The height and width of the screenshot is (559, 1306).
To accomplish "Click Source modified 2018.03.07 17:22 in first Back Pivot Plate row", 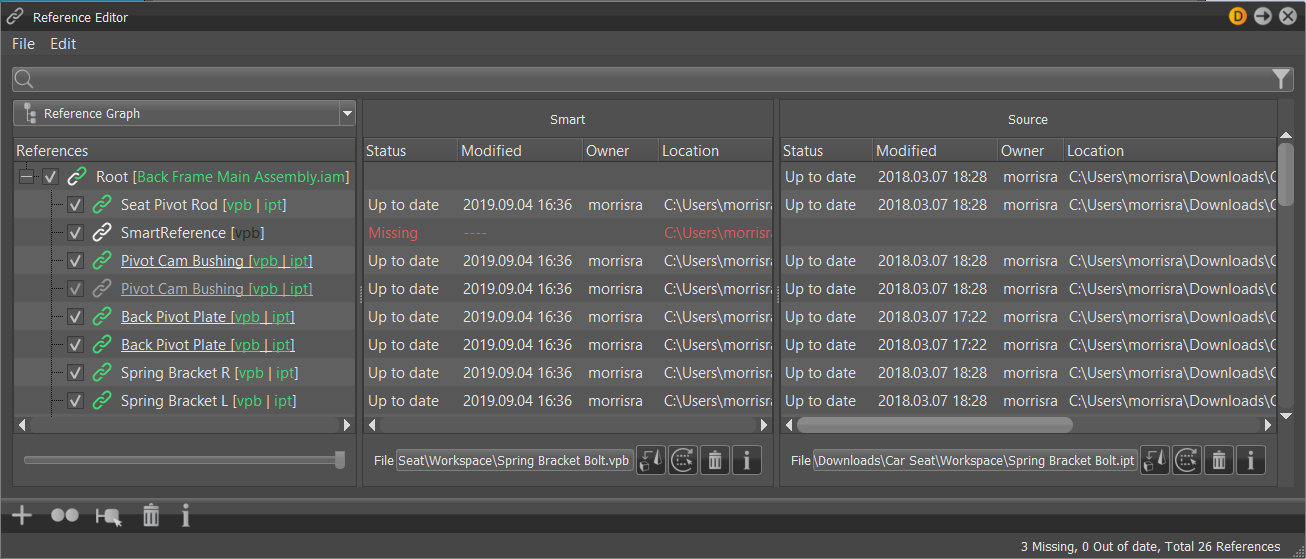I will coord(933,317).
